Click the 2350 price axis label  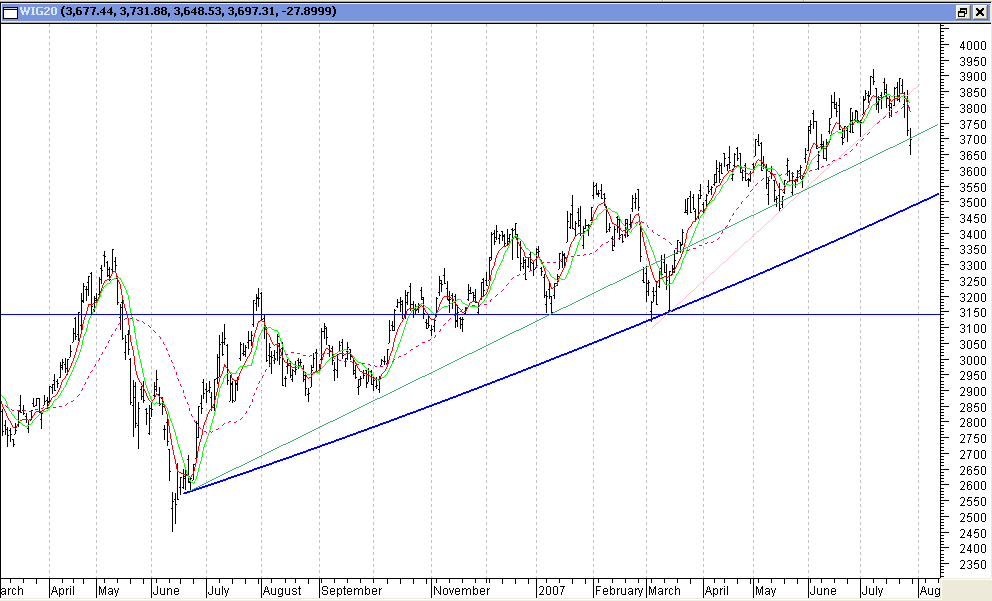972,565
